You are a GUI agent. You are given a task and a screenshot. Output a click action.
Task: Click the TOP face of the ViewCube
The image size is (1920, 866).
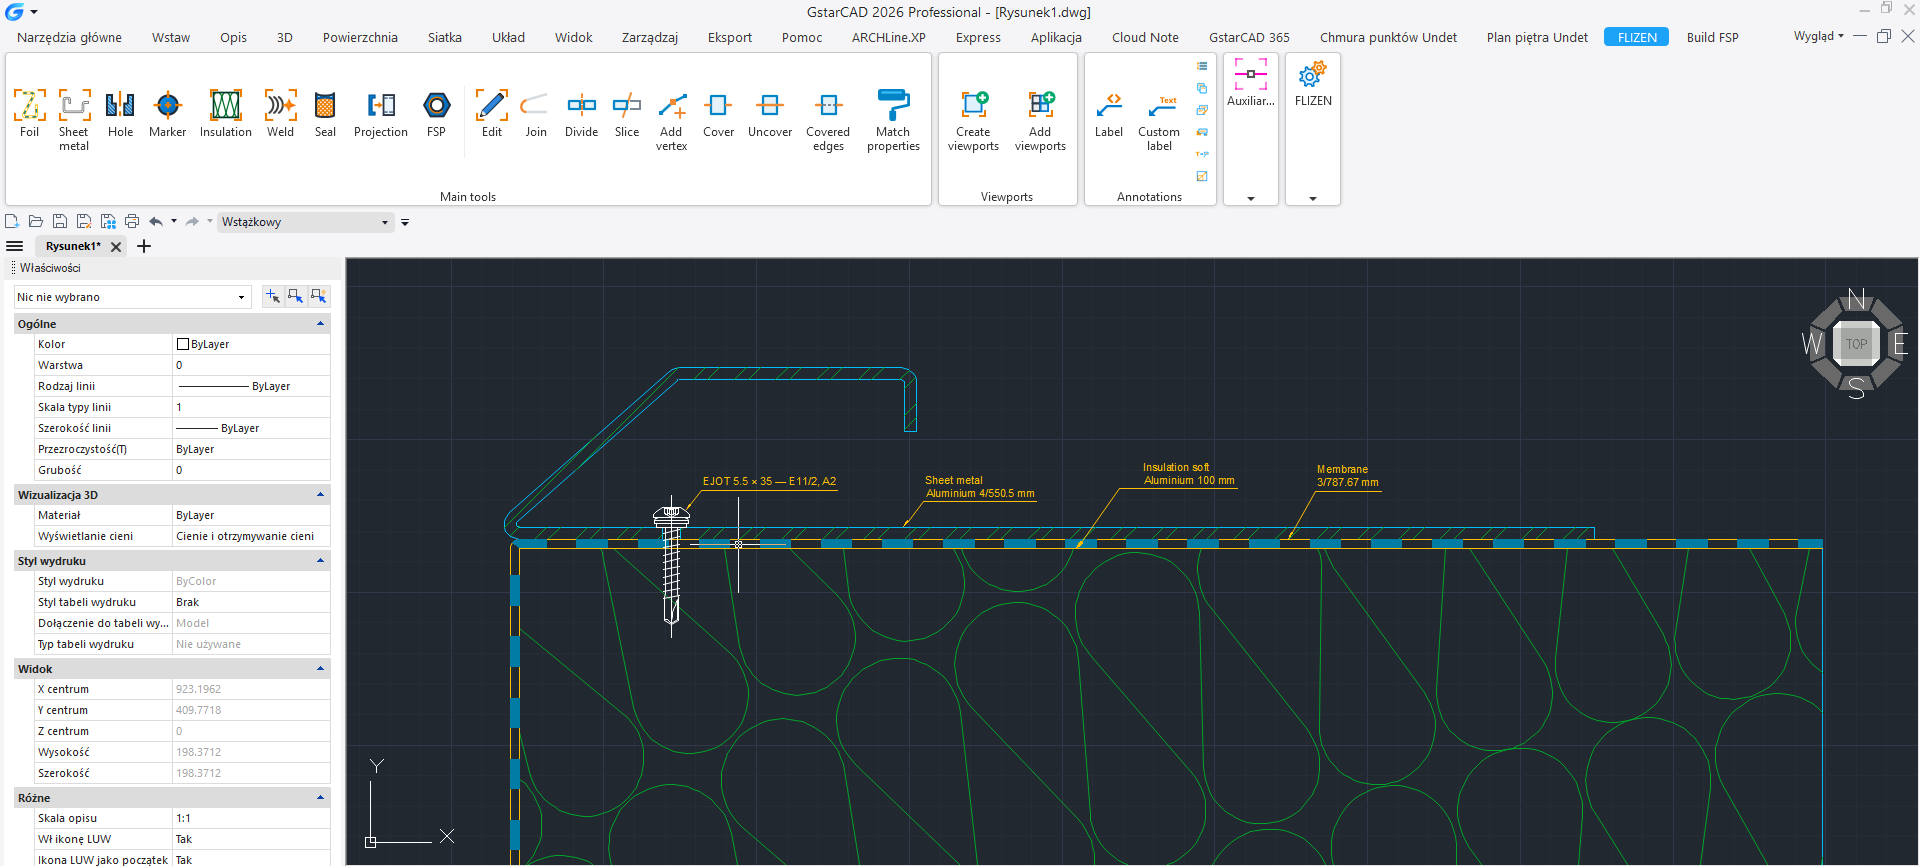(1856, 344)
